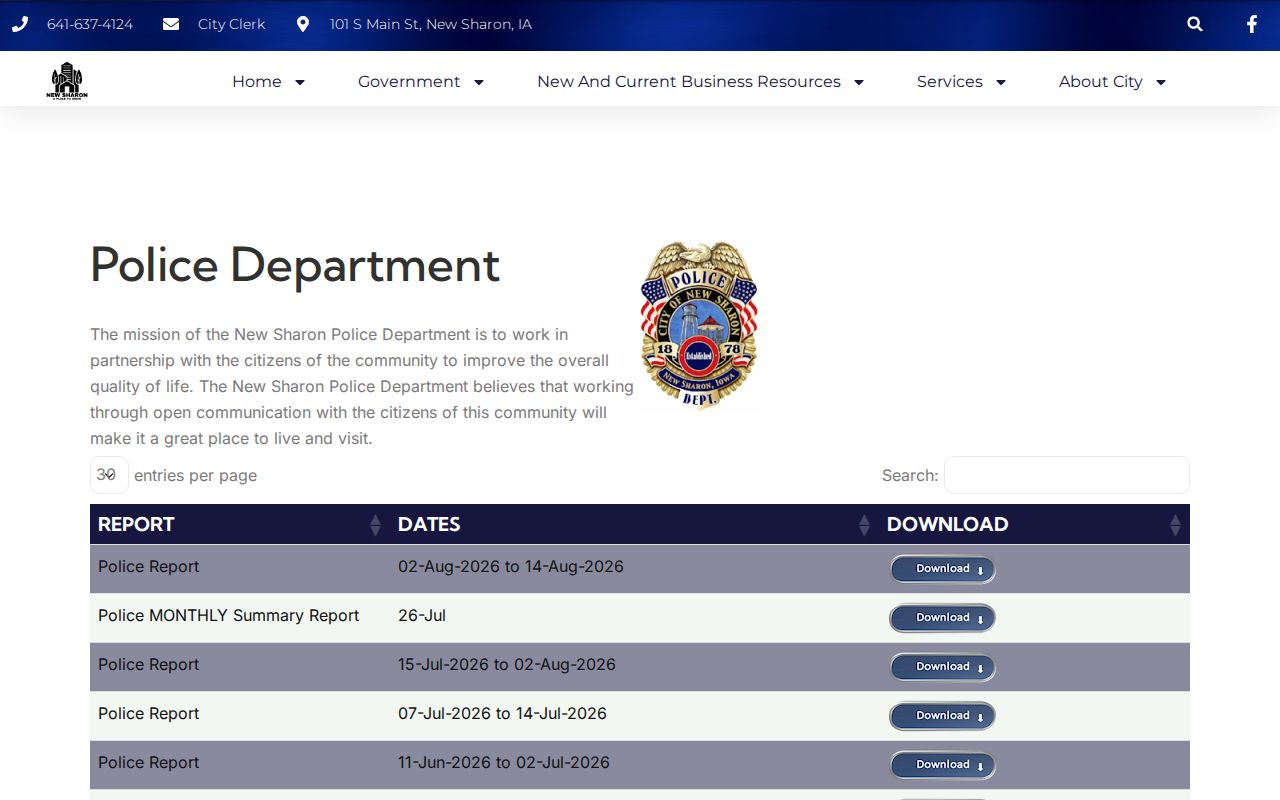
Task: Expand New And Current Business Resources caret
Action: (859, 82)
